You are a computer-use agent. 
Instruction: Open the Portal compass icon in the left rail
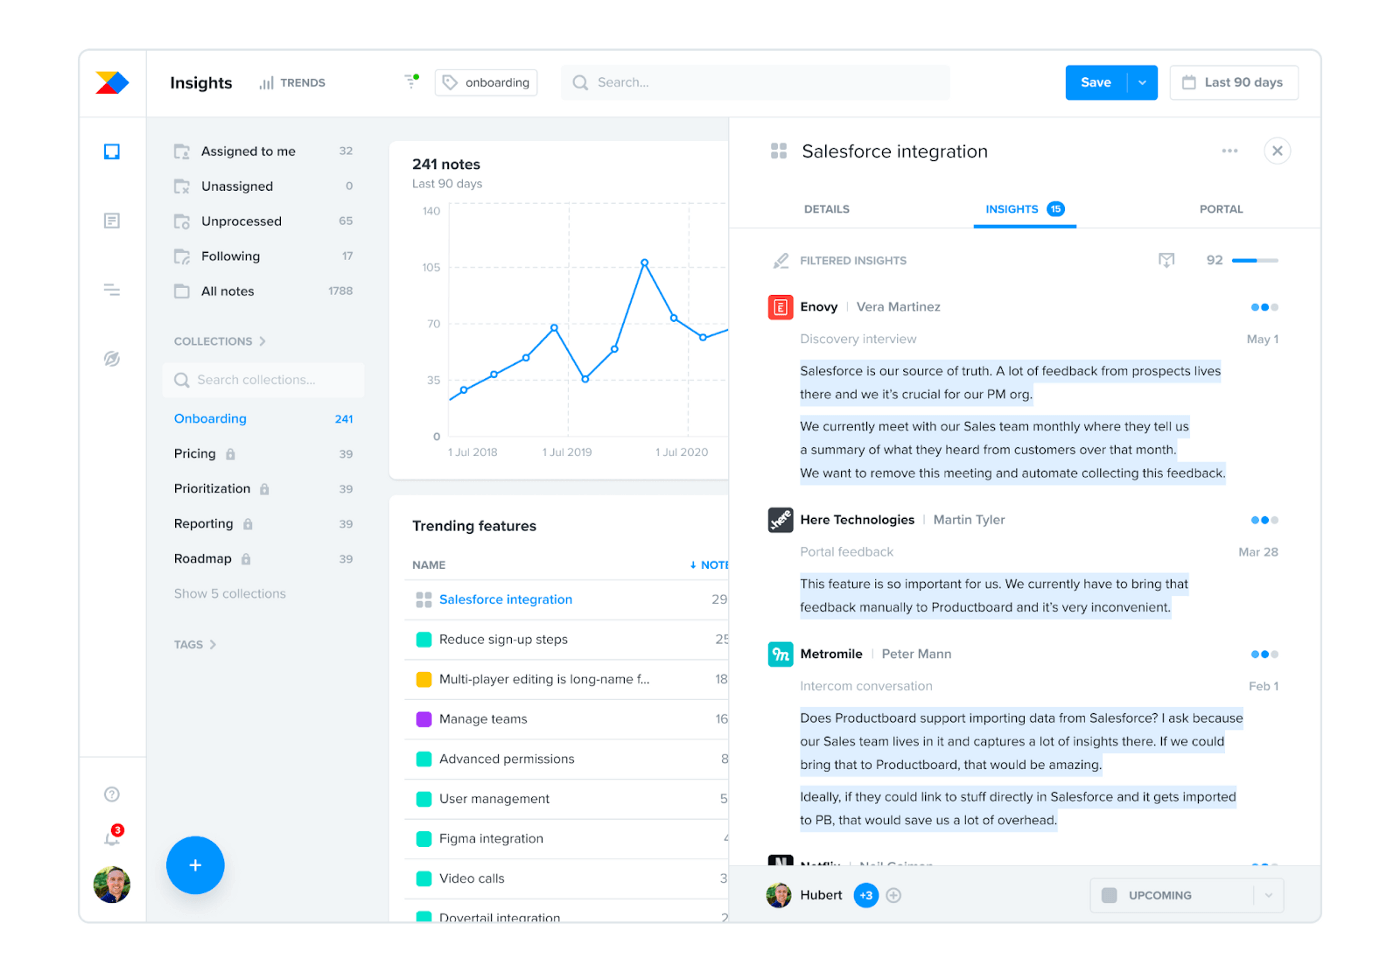112,358
